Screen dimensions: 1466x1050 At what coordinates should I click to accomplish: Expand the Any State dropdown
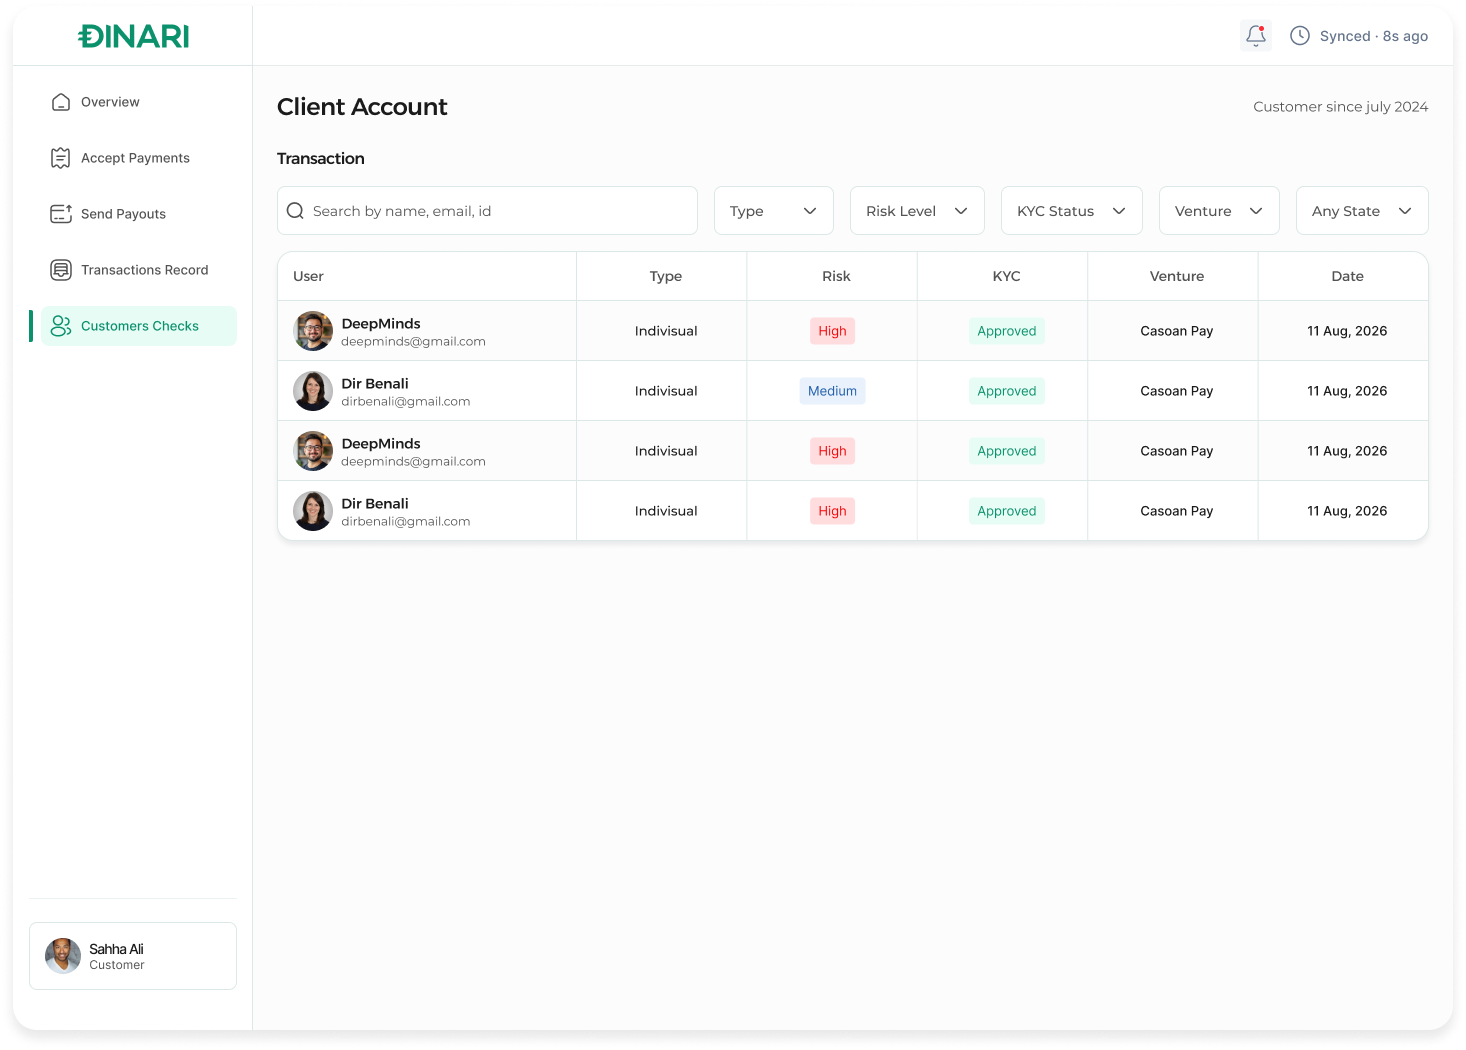(1362, 211)
